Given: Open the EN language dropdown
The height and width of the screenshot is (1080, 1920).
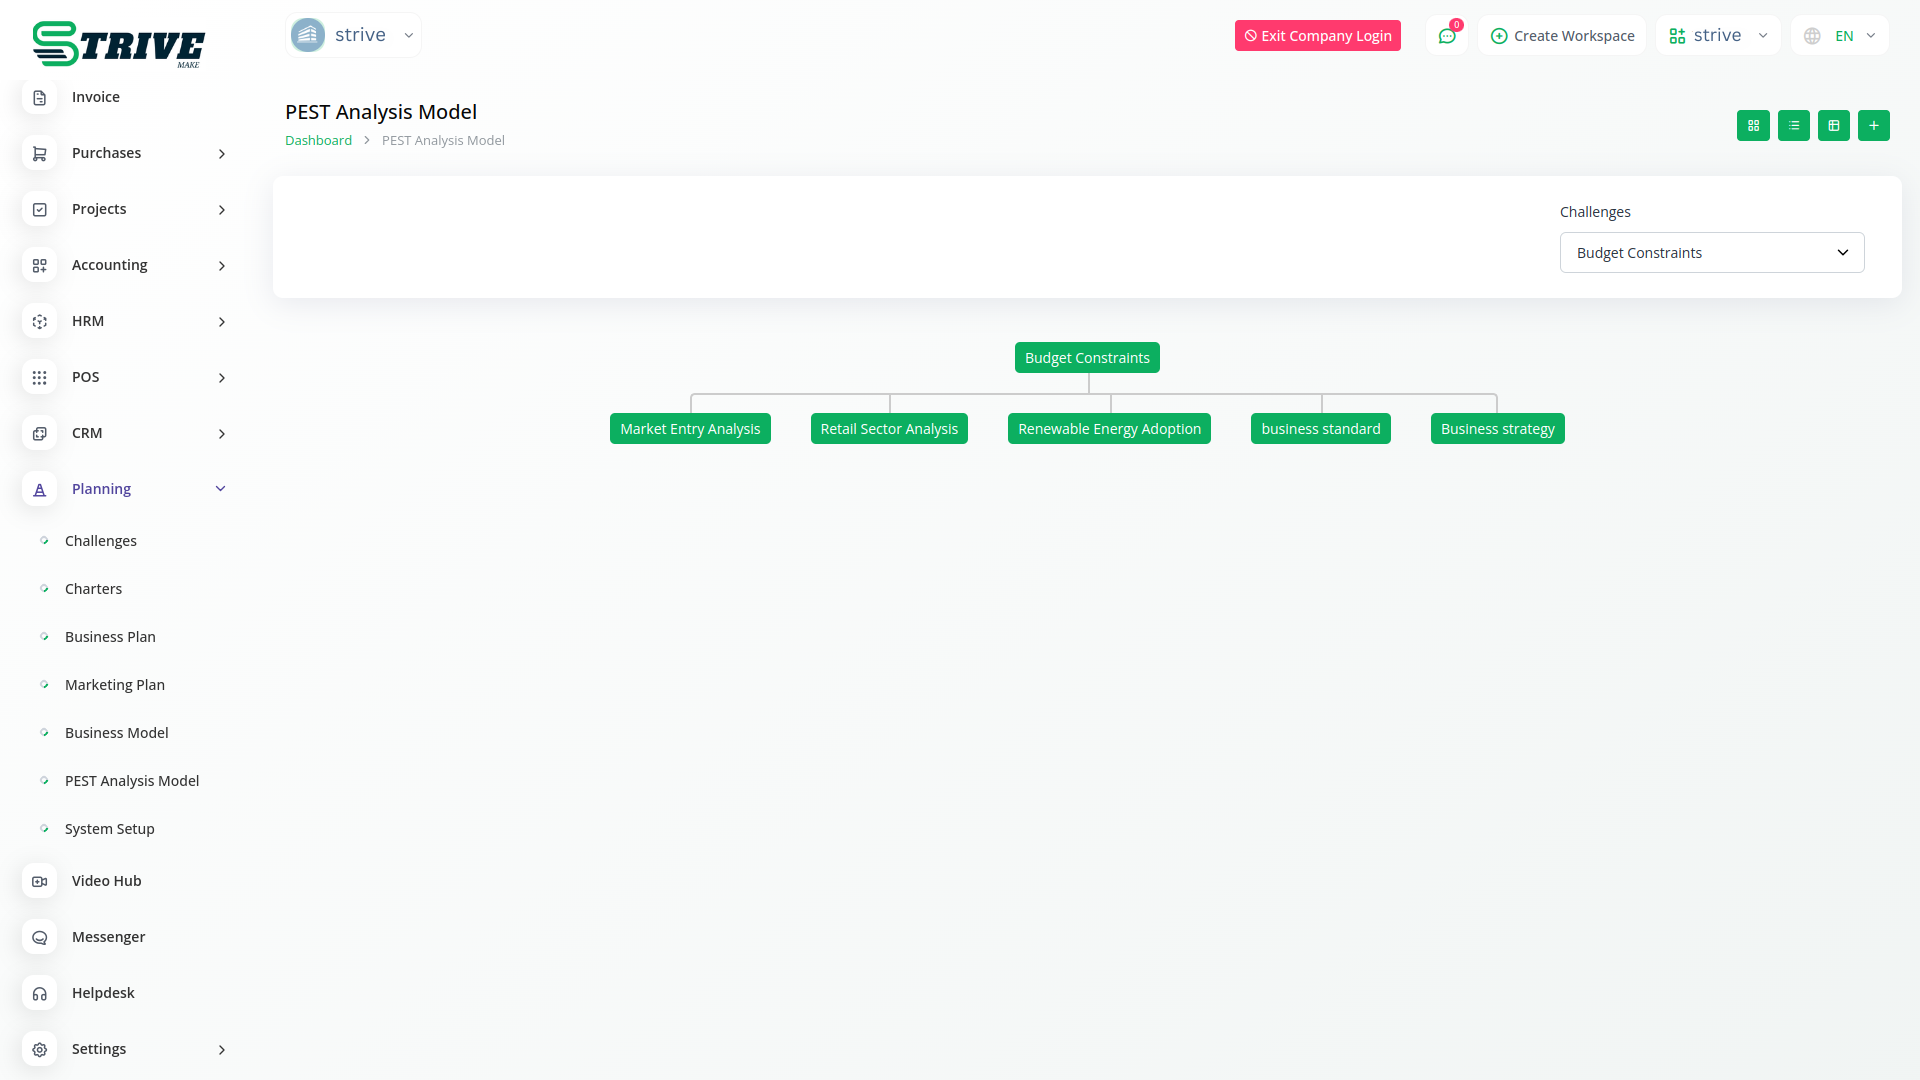Looking at the screenshot, I should click(x=1840, y=36).
